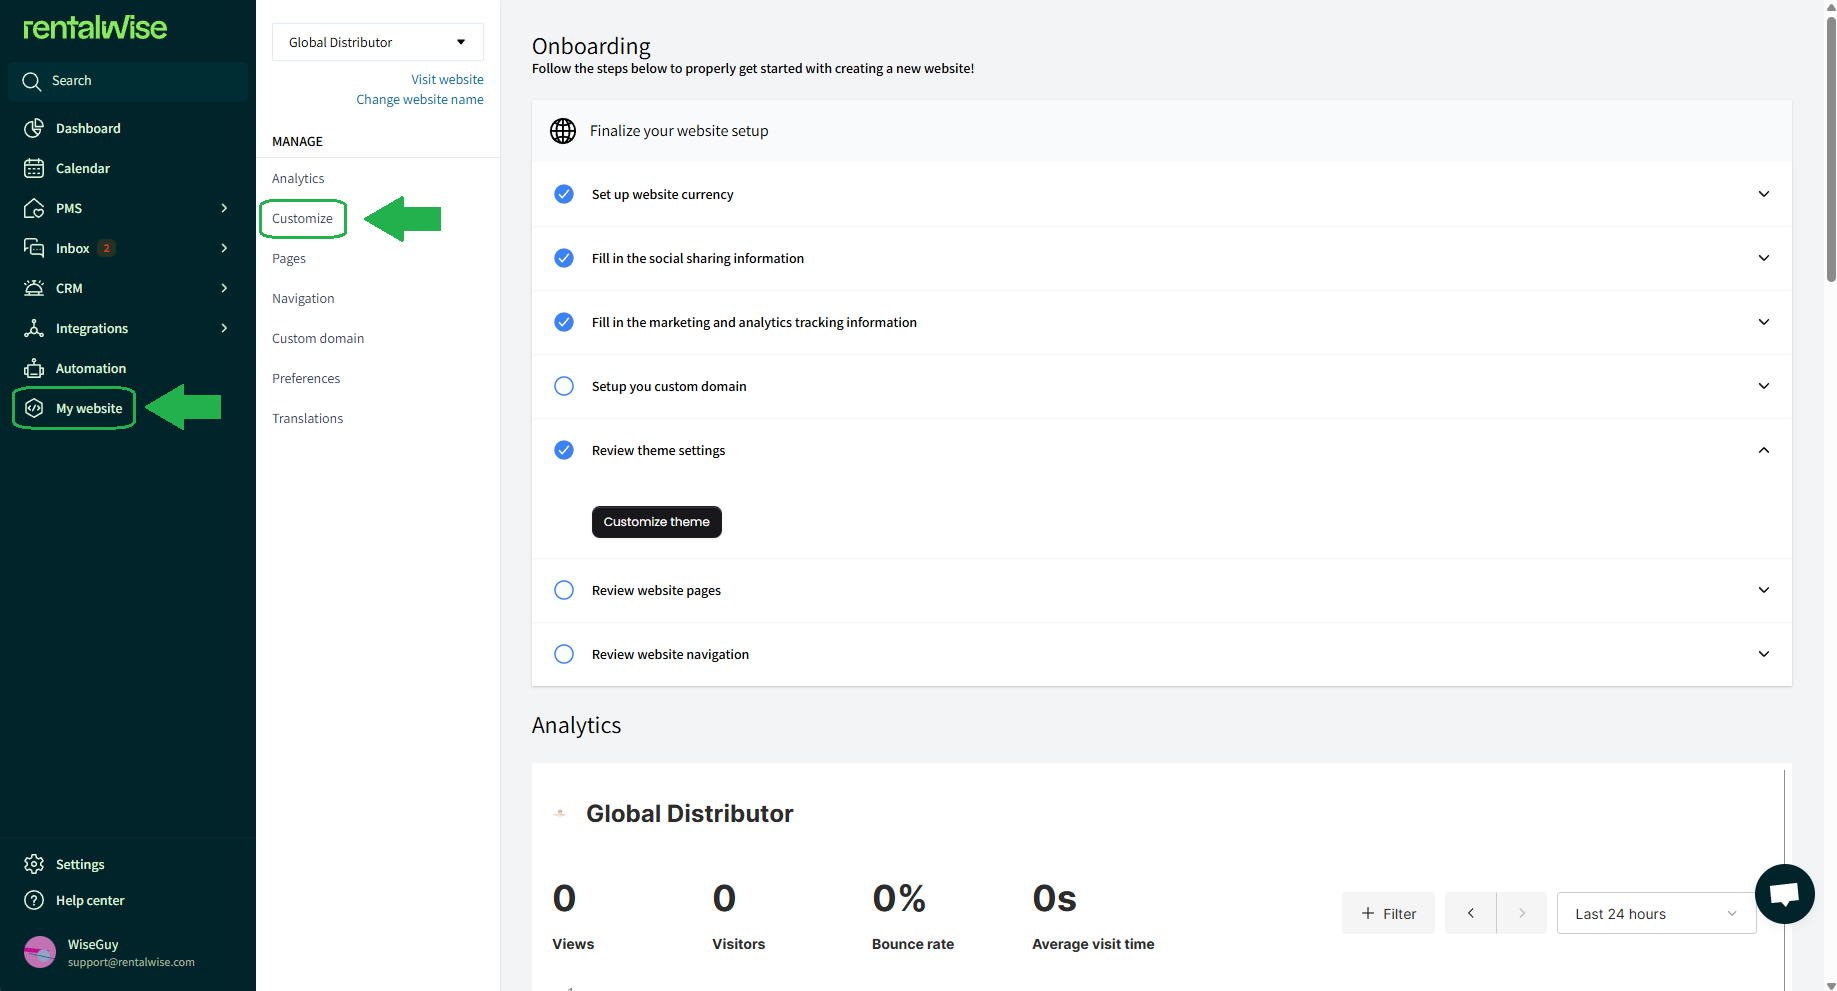Click the Dashboard pie chart icon

coord(34,128)
